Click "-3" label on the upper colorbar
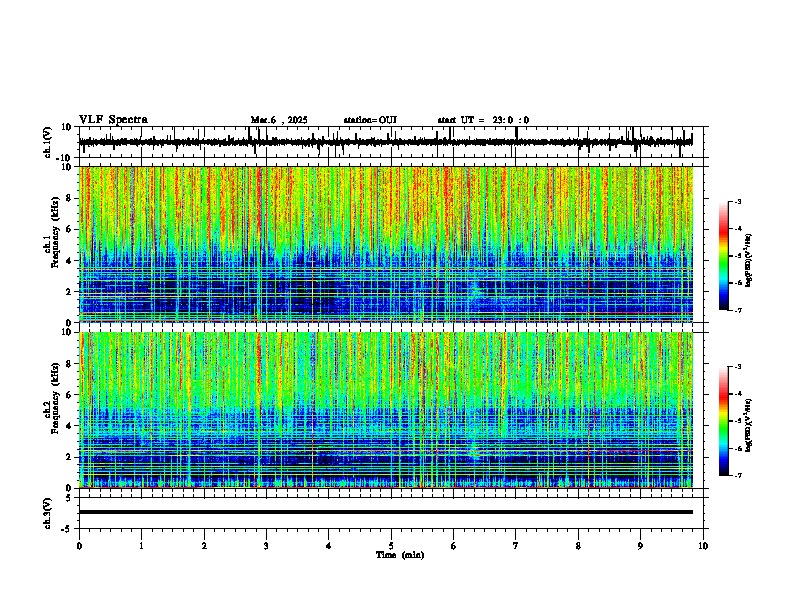The width and height of the screenshot is (792, 612). [737, 201]
